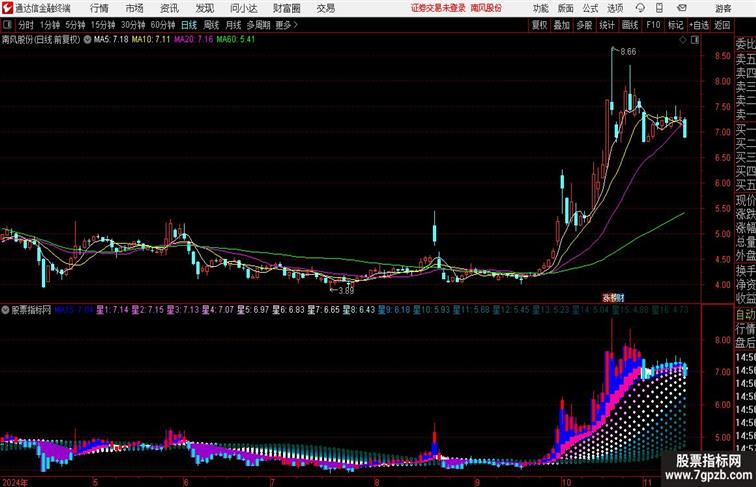Toggle the left sidebar panel icon
This screenshot has height=487, width=756.
pos(7,25)
